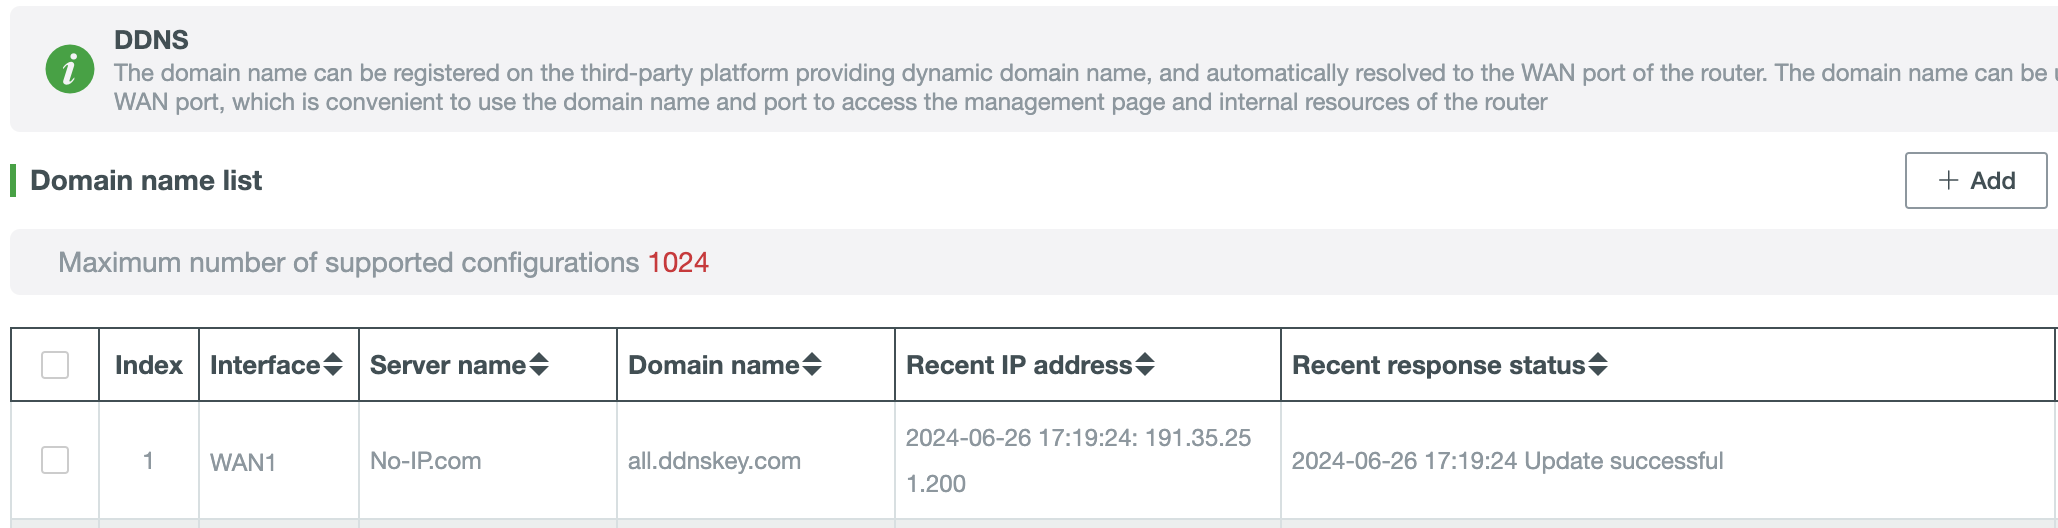
Task: Click the Domain name header label
Action: (714, 365)
